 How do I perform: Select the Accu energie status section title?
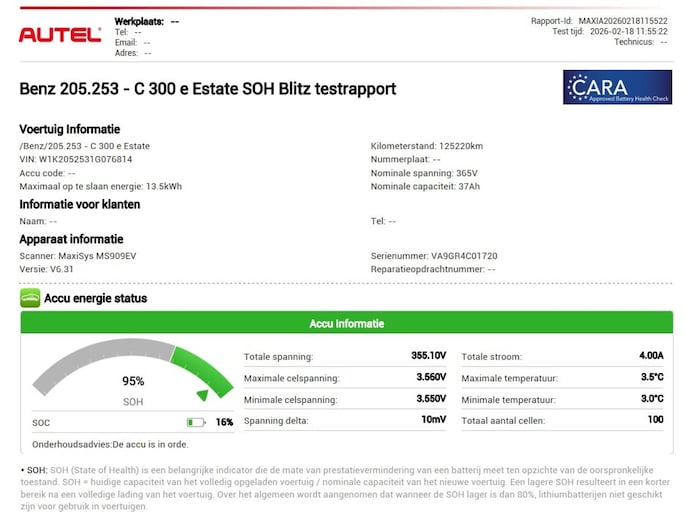point(95,298)
